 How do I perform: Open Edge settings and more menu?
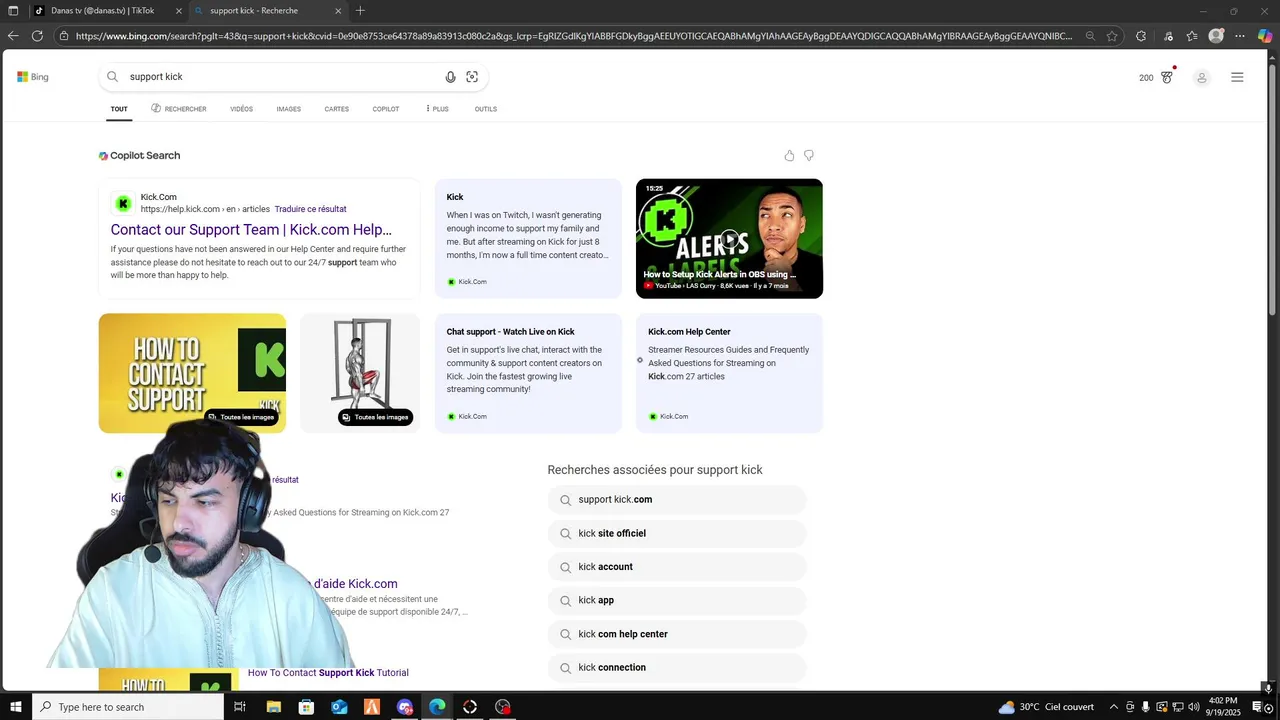[1240, 36]
